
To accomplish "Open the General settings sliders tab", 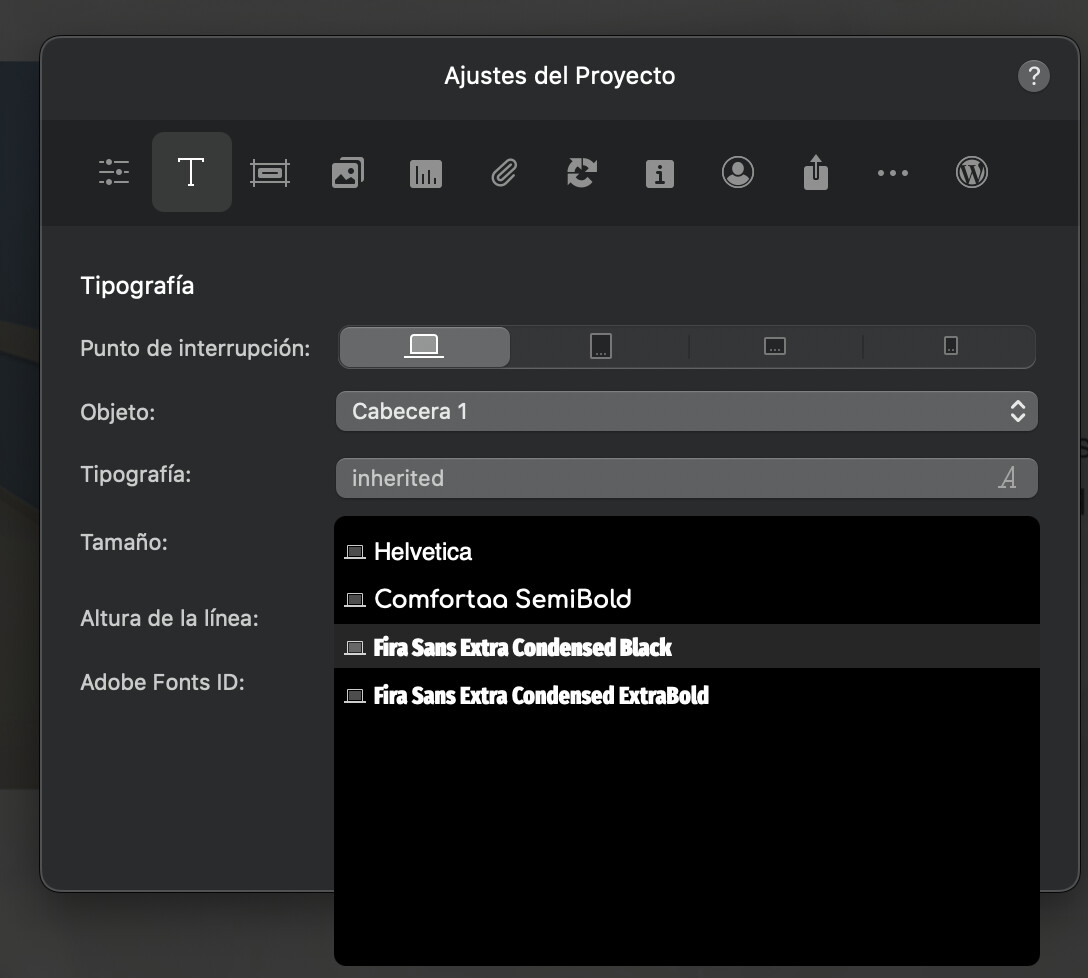I will pos(114,172).
